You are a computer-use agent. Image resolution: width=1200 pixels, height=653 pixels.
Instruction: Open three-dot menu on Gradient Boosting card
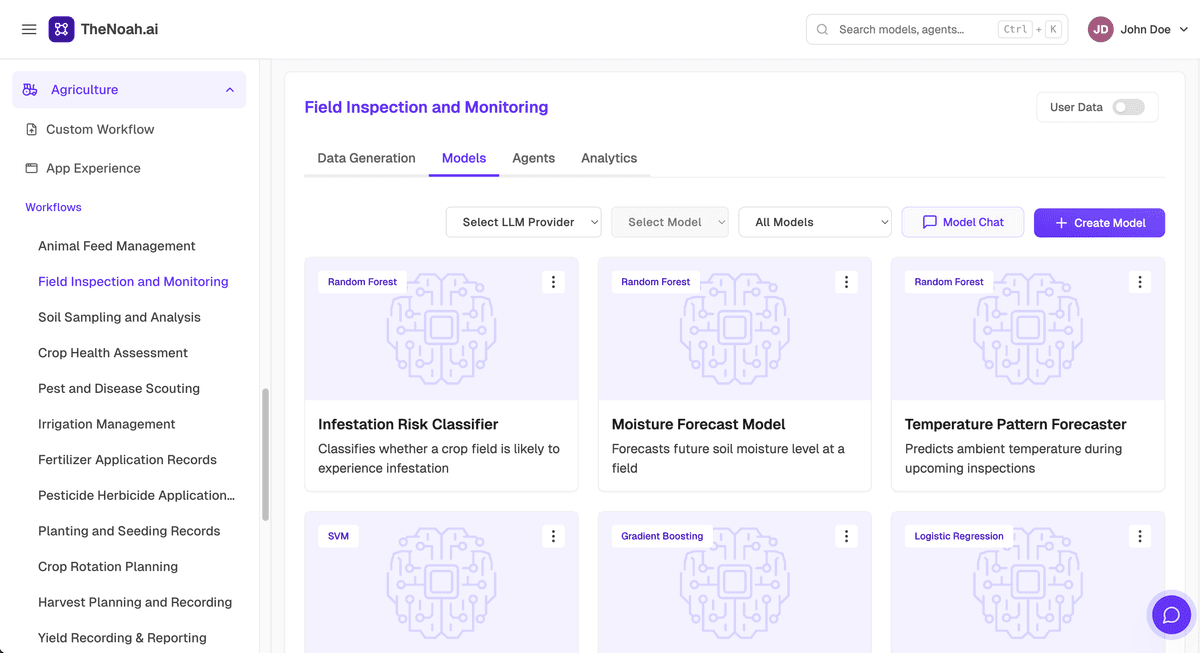tap(846, 537)
